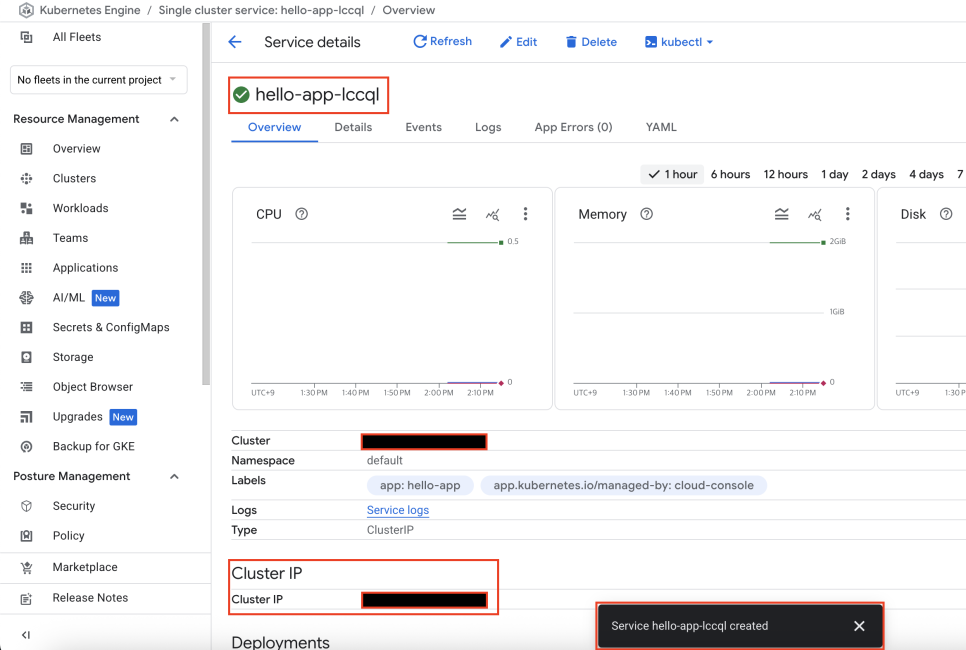Toggle the CPU chart legend icon
This screenshot has width=966, height=650.
[x=460, y=214]
